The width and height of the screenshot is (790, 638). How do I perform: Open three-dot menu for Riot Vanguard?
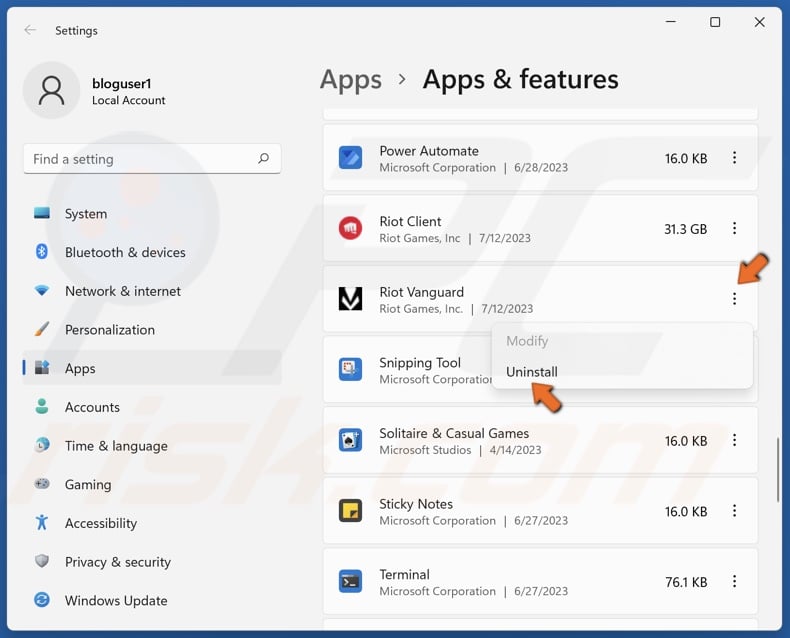click(x=735, y=299)
